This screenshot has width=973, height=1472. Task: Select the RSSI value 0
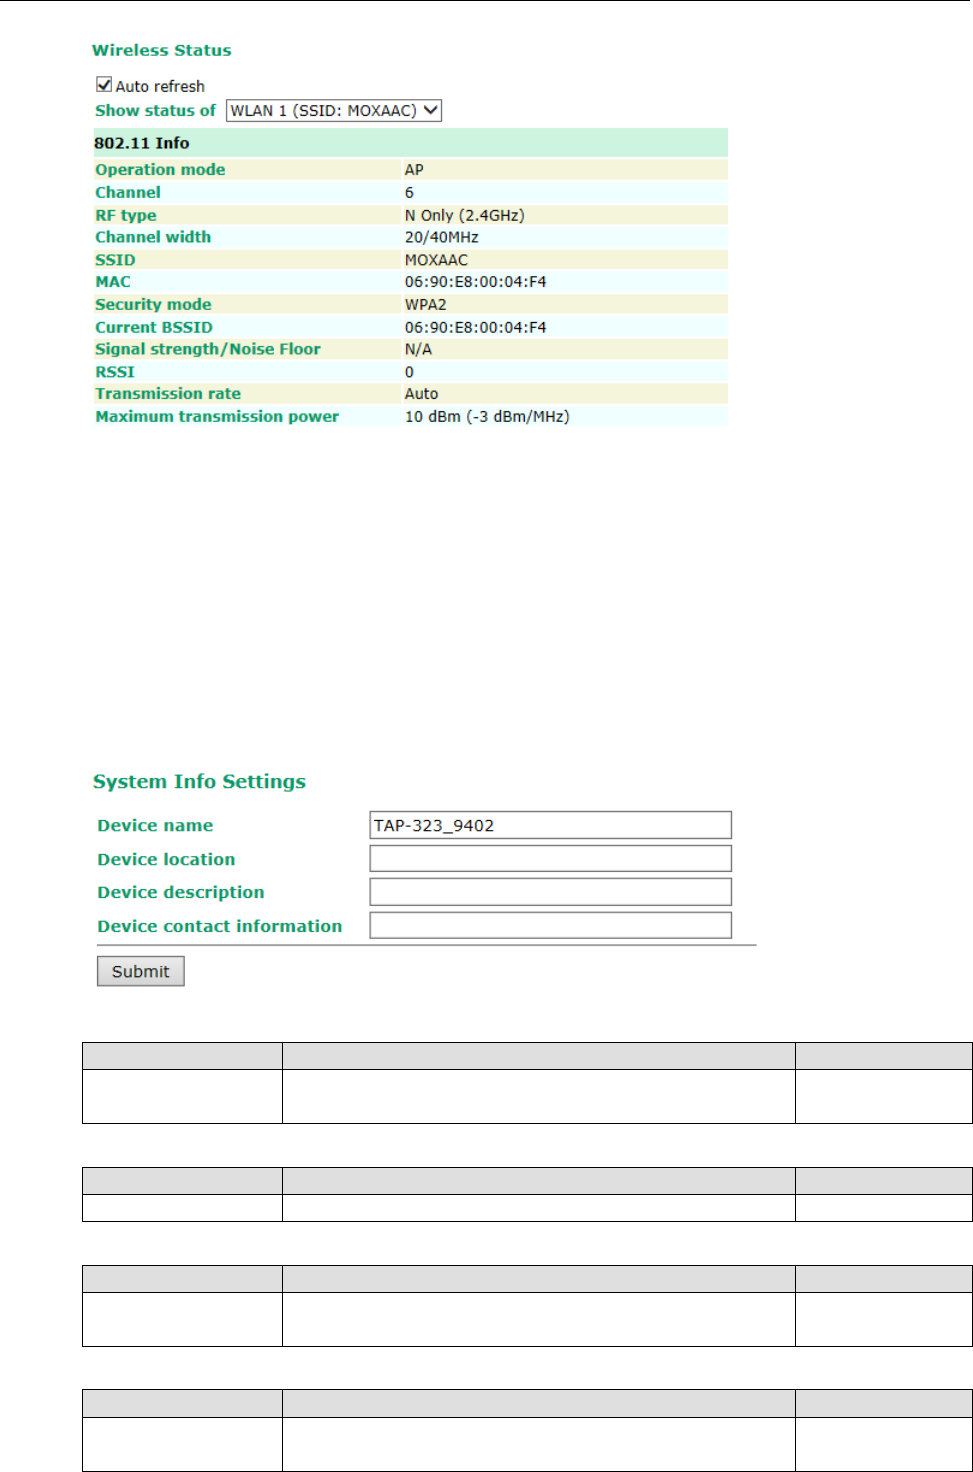pyautogui.click(x=409, y=372)
